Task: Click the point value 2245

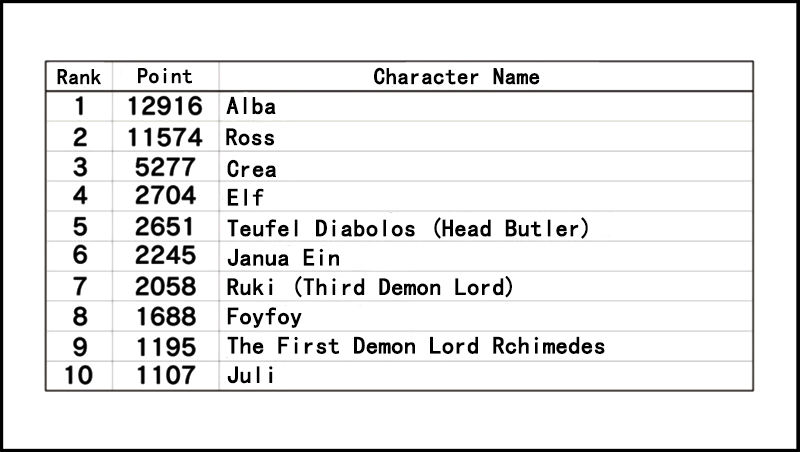Action: click(167, 258)
